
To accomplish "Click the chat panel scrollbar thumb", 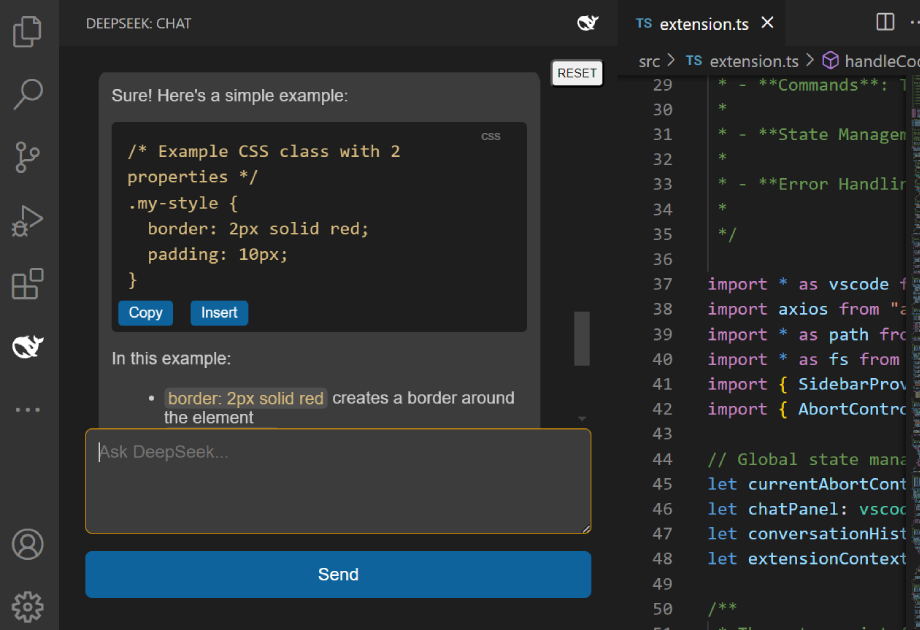I will (581, 338).
